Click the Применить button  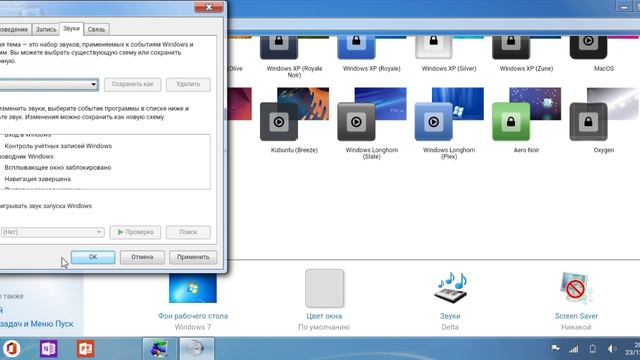[x=193, y=257]
